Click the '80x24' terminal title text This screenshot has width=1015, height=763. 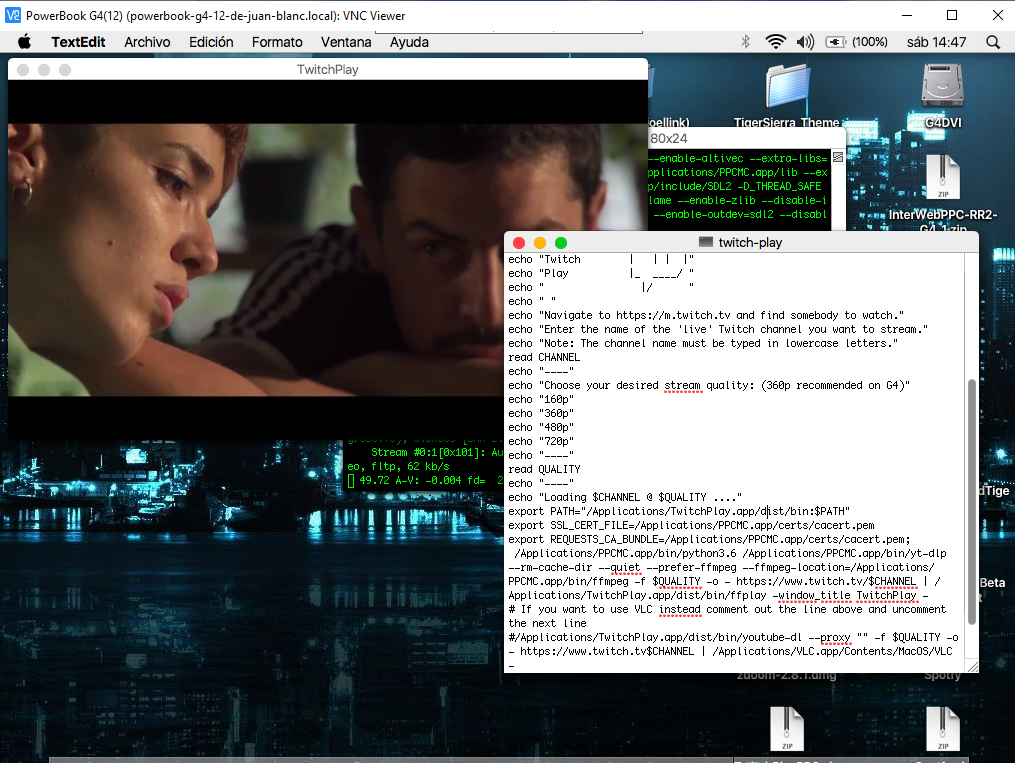pyautogui.click(x=669, y=138)
